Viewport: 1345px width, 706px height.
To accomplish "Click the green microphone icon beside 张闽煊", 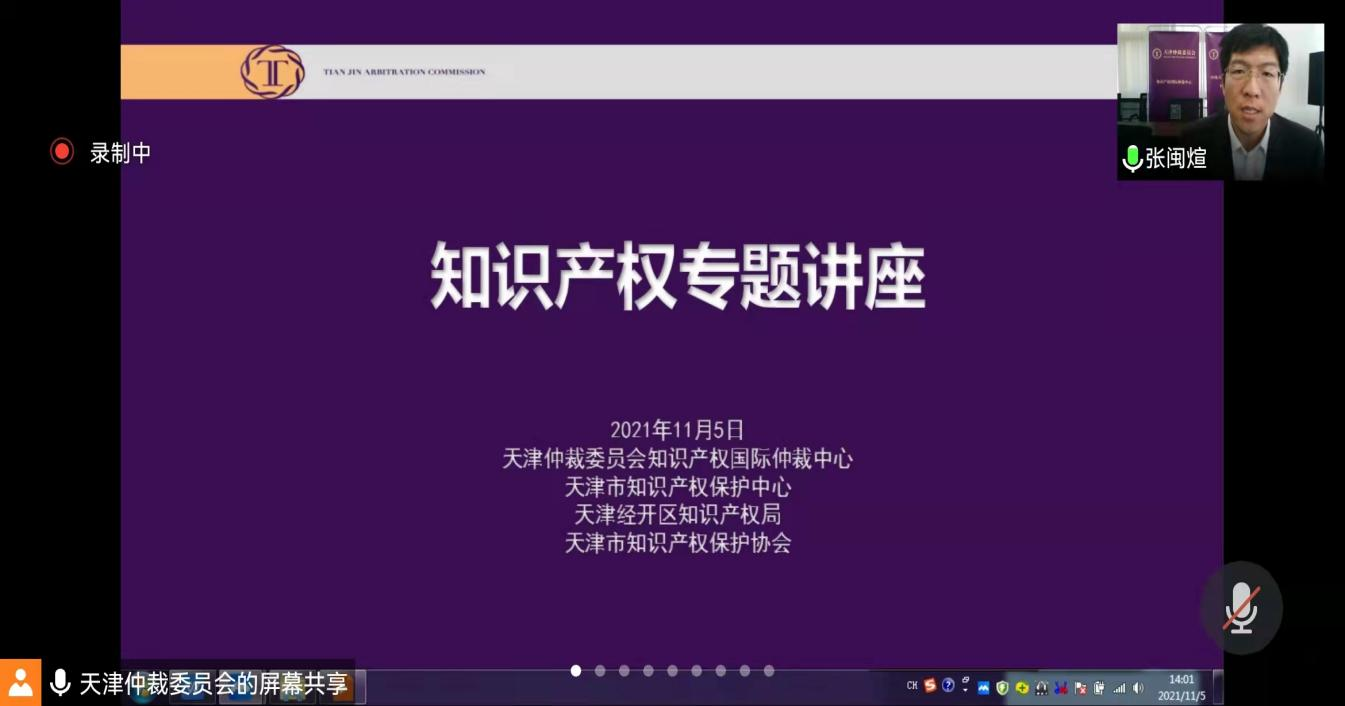I will [x=1132, y=158].
